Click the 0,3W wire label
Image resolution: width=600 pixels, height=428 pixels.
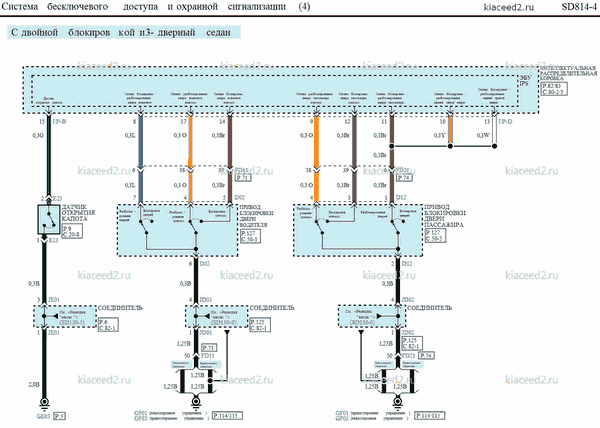483,135
